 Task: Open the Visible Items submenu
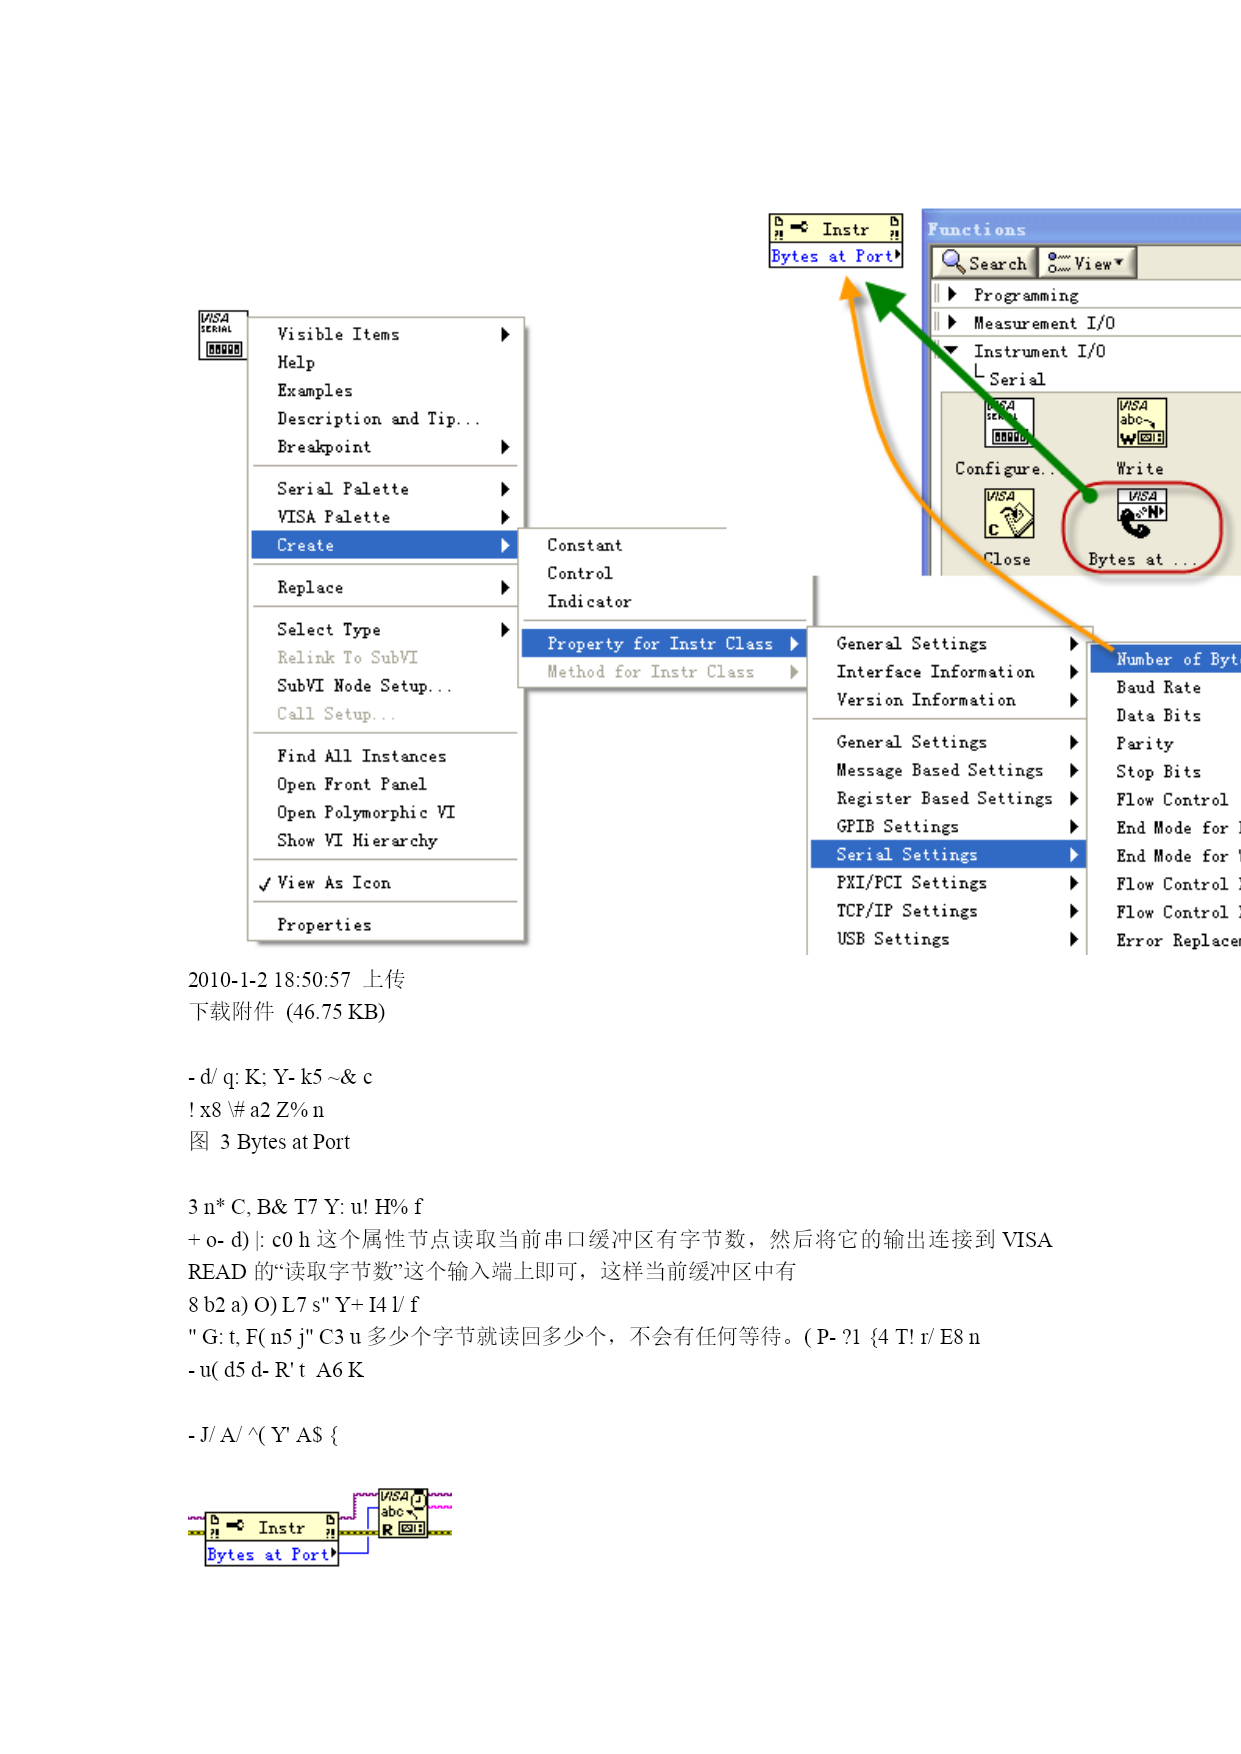coord(385,334)
